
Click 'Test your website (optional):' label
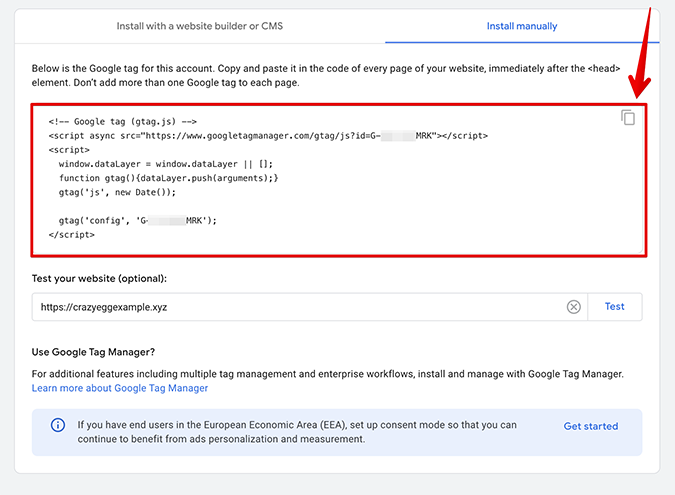[x=99, y=278]
